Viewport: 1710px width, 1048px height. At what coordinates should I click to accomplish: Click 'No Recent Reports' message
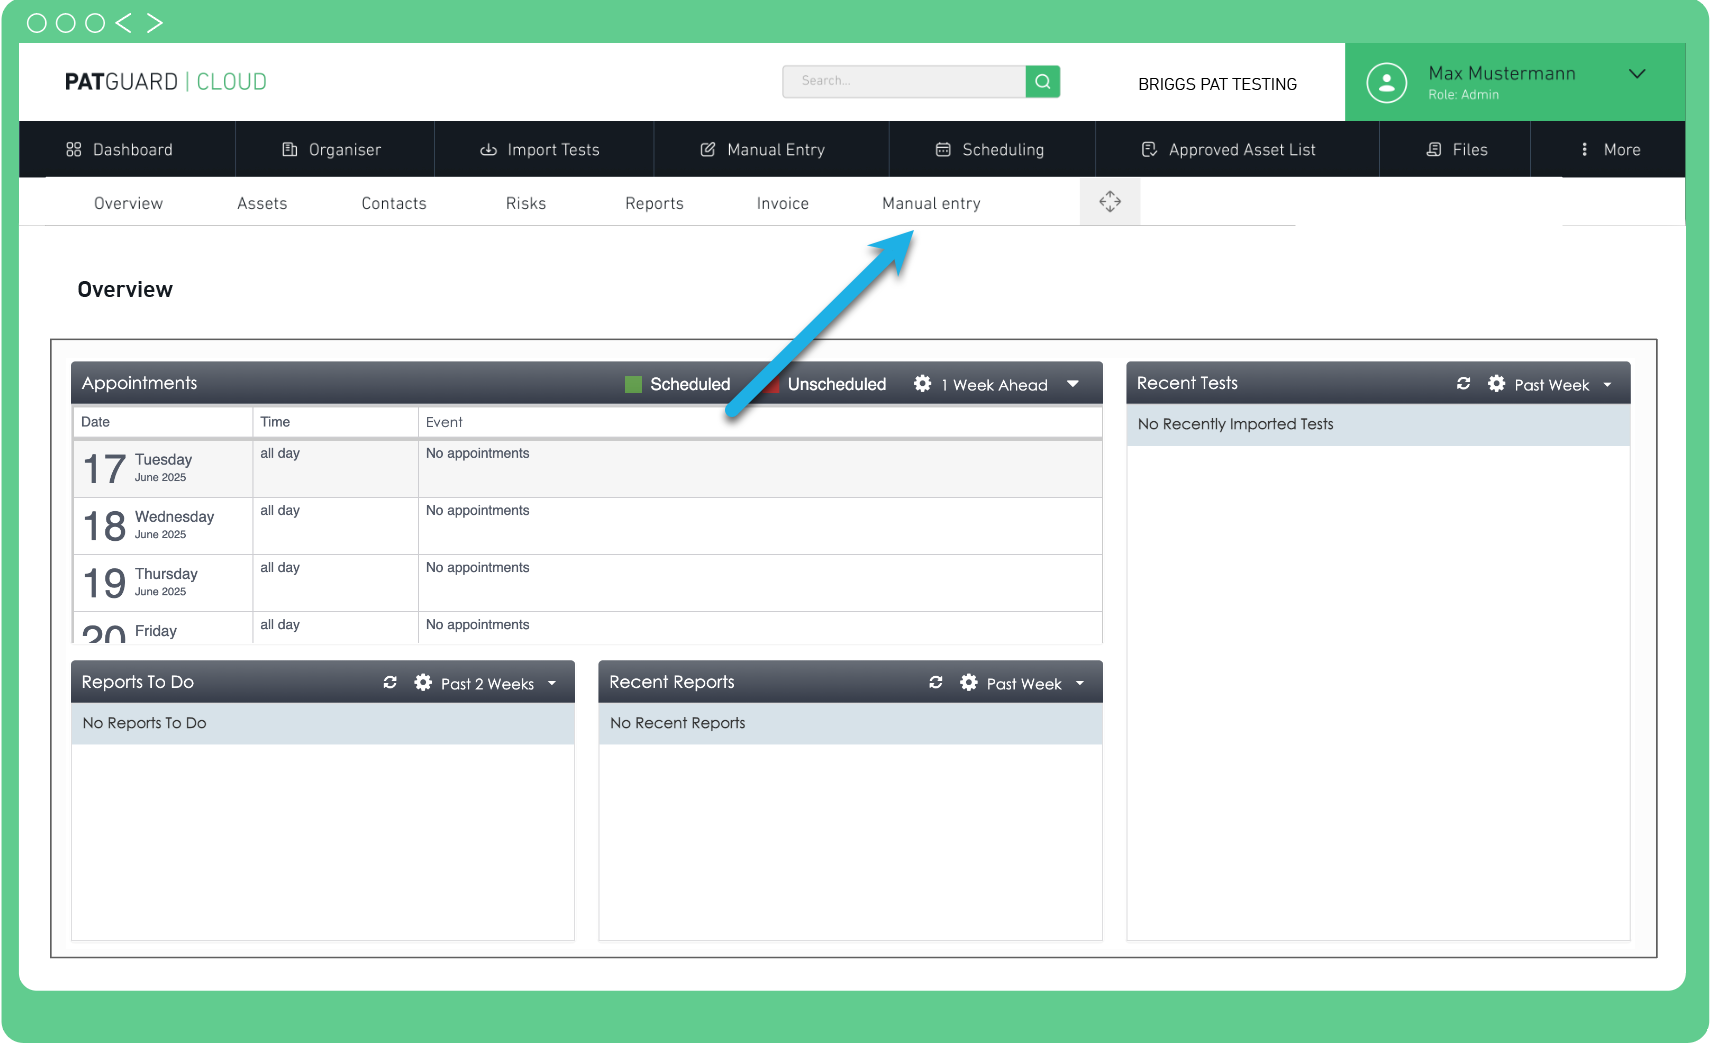coord(677,723)
